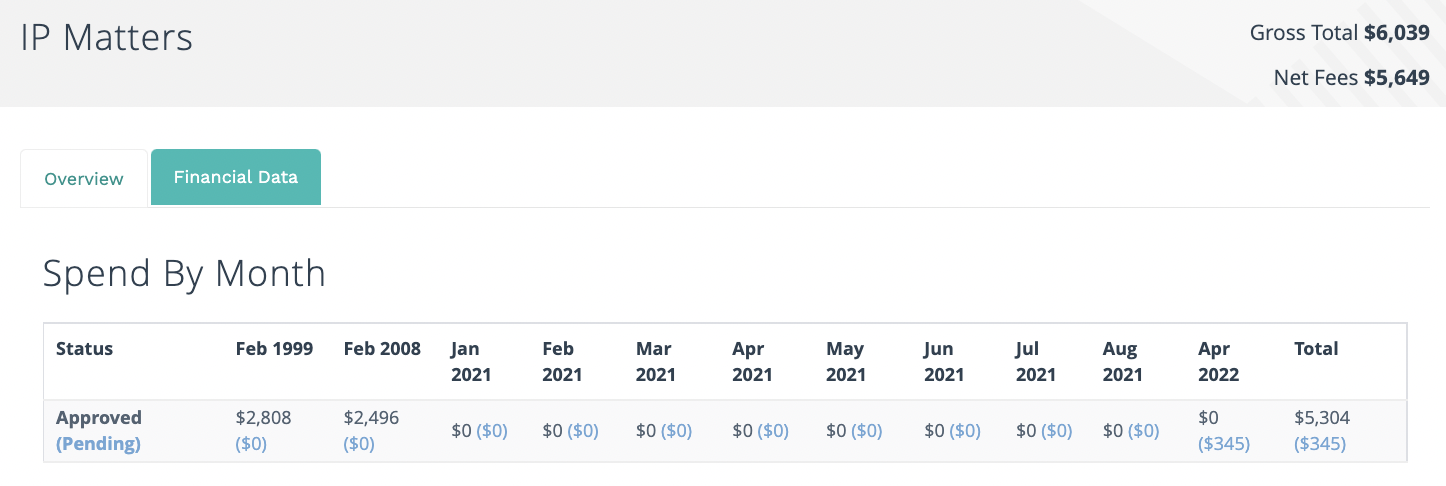Screen dimensions: 1446x486
Task: Open the Feb 2021 pending ($0) link
Action: [x=583, y=431]
